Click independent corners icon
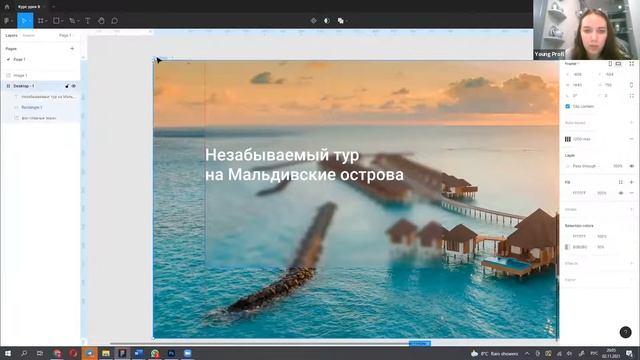640x360 pixels. pos(631,96)
